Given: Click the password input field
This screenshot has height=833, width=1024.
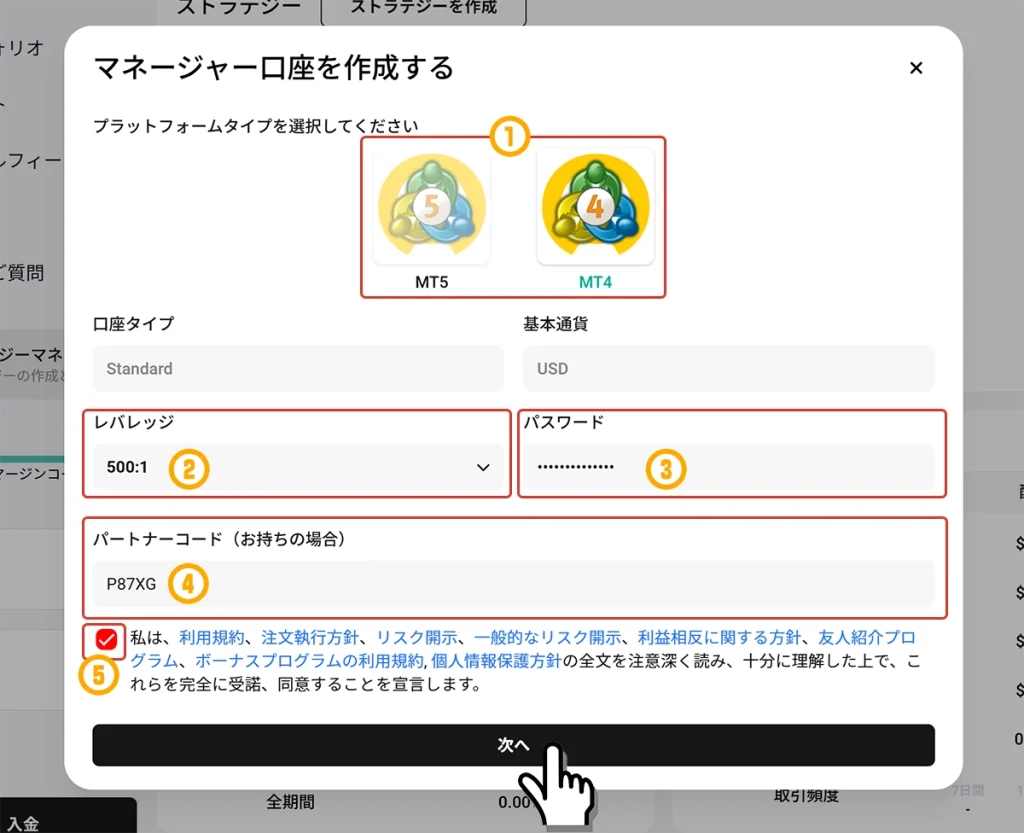Looking at the screenshot, I should pos(729,467).
